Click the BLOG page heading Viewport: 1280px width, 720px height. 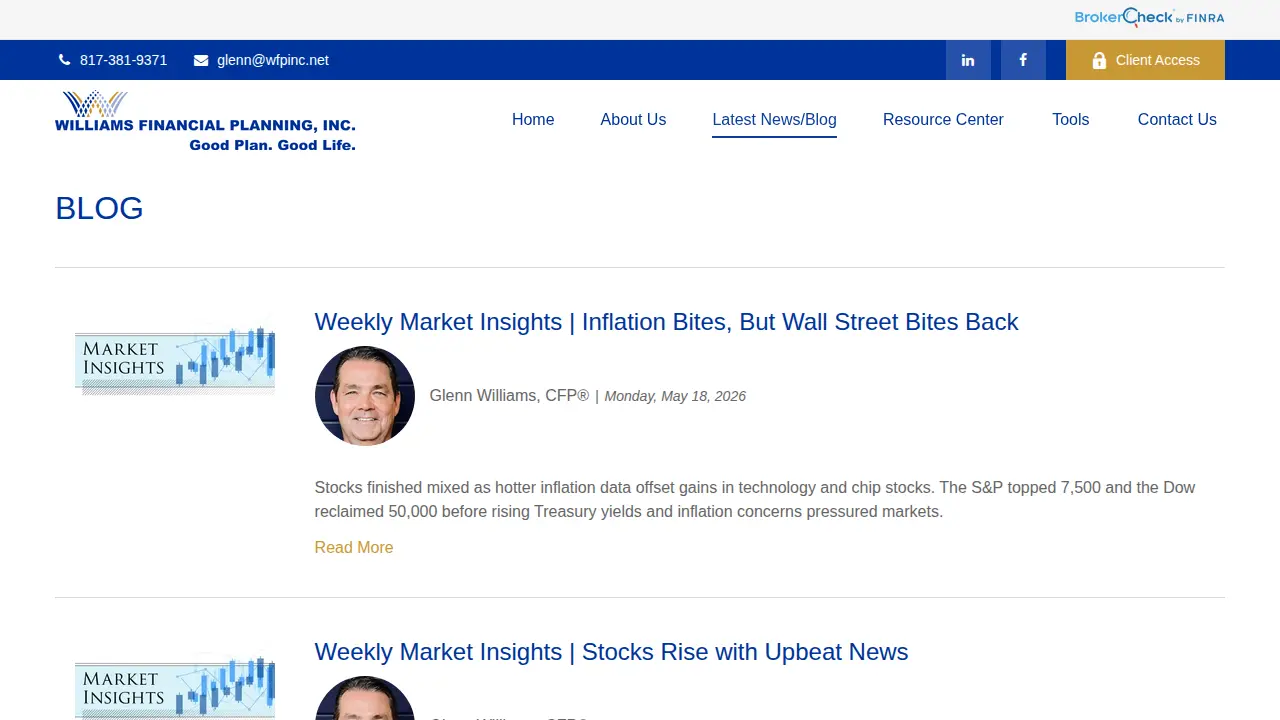tap(99, 208)
